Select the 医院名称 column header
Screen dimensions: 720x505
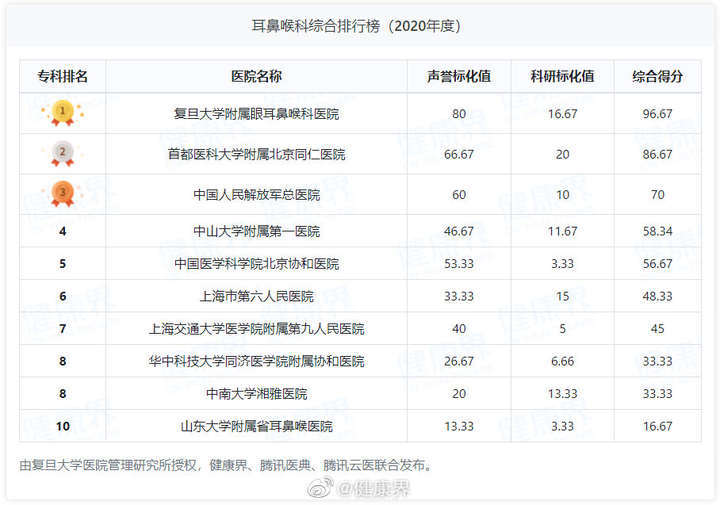point(256,76)
